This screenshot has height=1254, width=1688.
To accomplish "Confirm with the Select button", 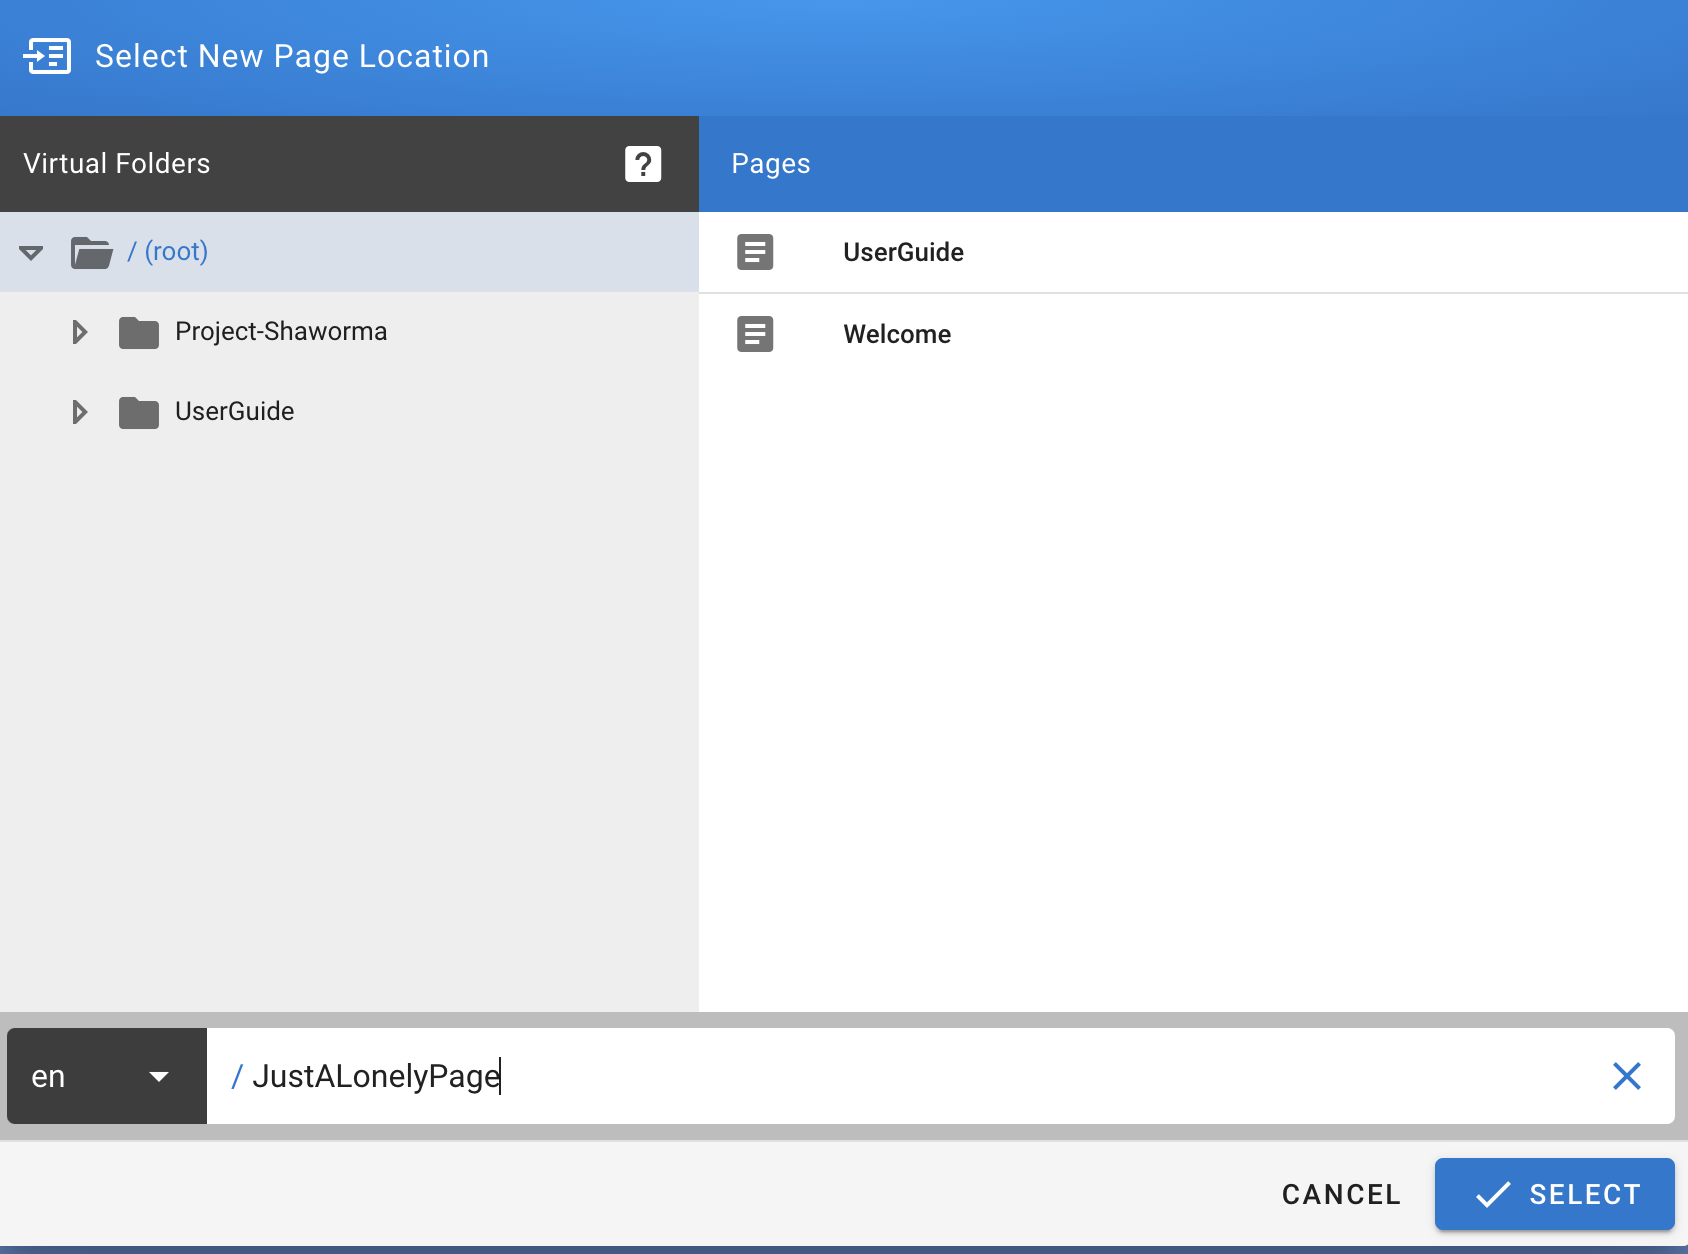I will point(1554,1194).
